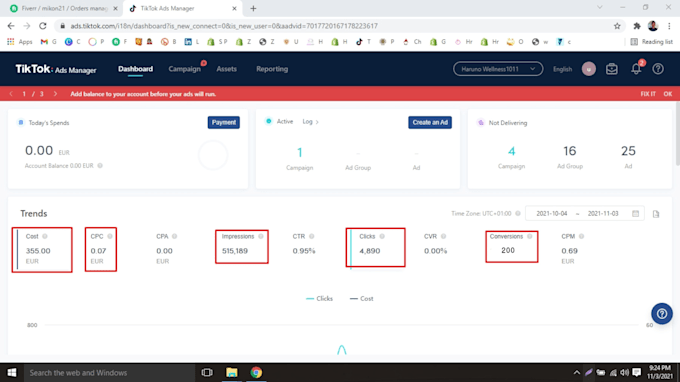Open a new Chrome tab
The height and width of the screenshot is (382, 680).
click(253, 8)
